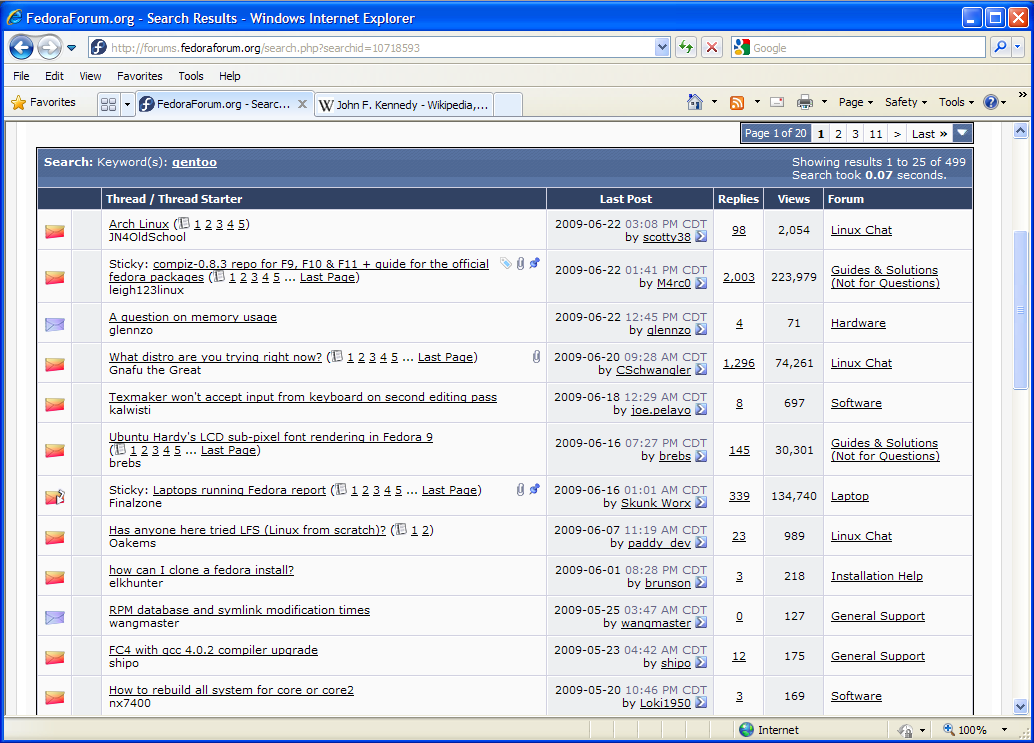Click the 2,003 replies count
The image size is (1034, 743).
[x=739, y=277]
